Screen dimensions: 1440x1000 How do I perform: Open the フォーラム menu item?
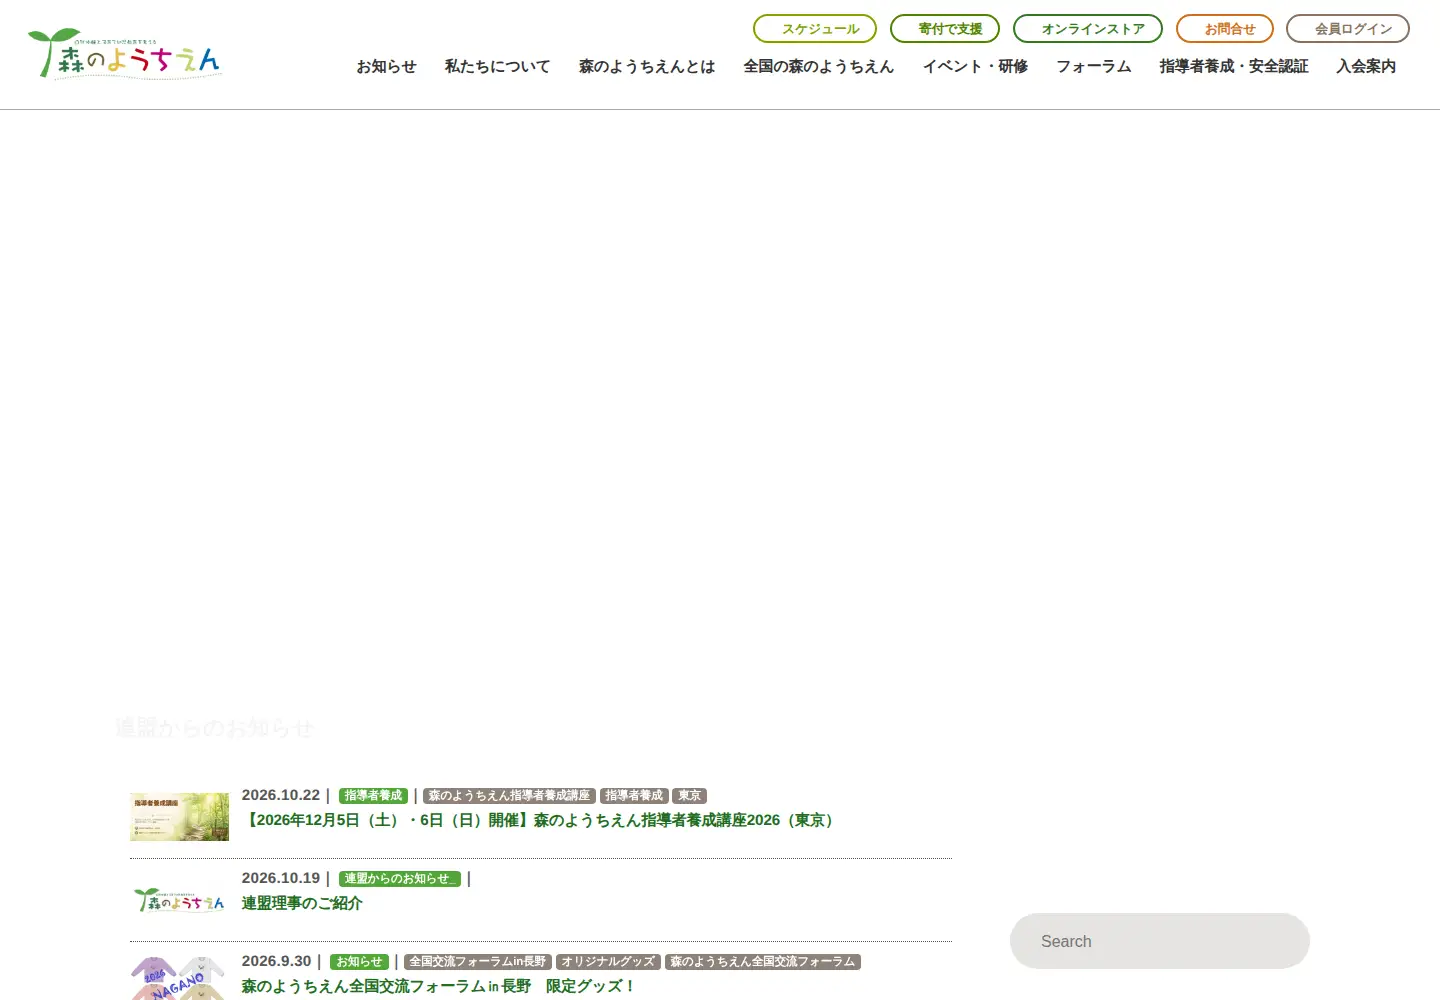[x=1094, y=67]
